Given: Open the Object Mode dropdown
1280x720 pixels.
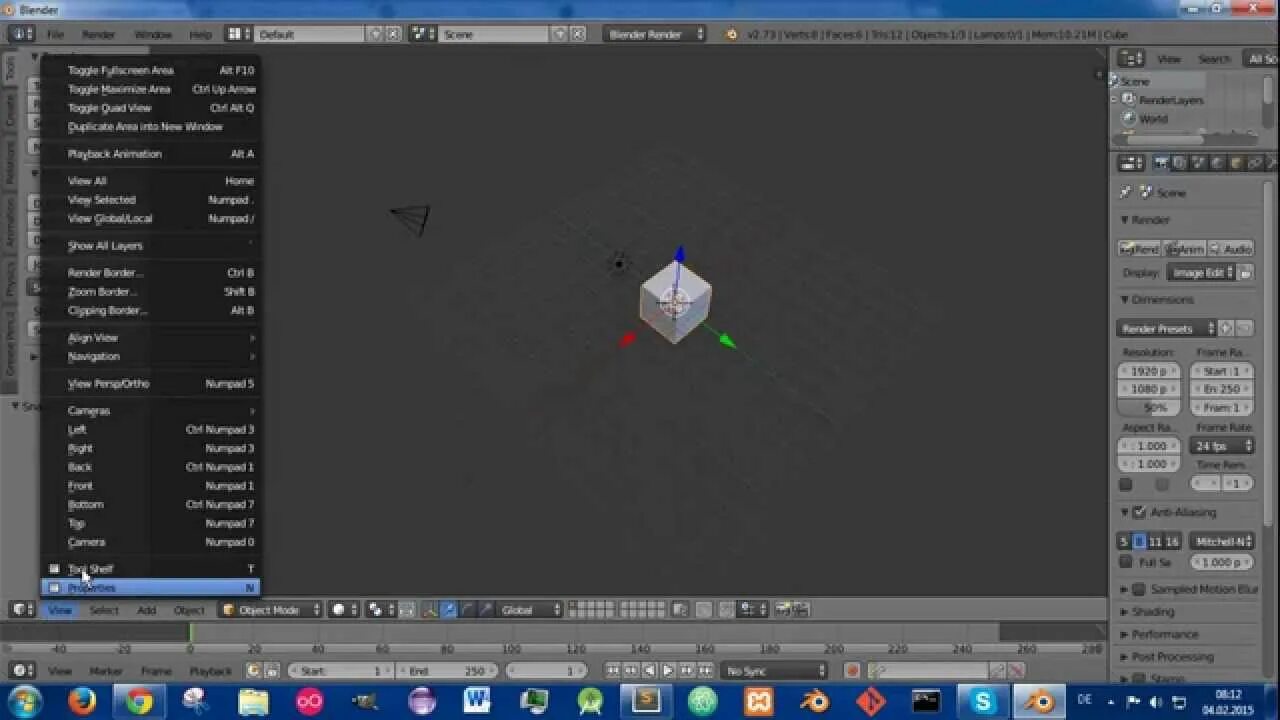Looking at the screenshot, I should pos(271,610).
